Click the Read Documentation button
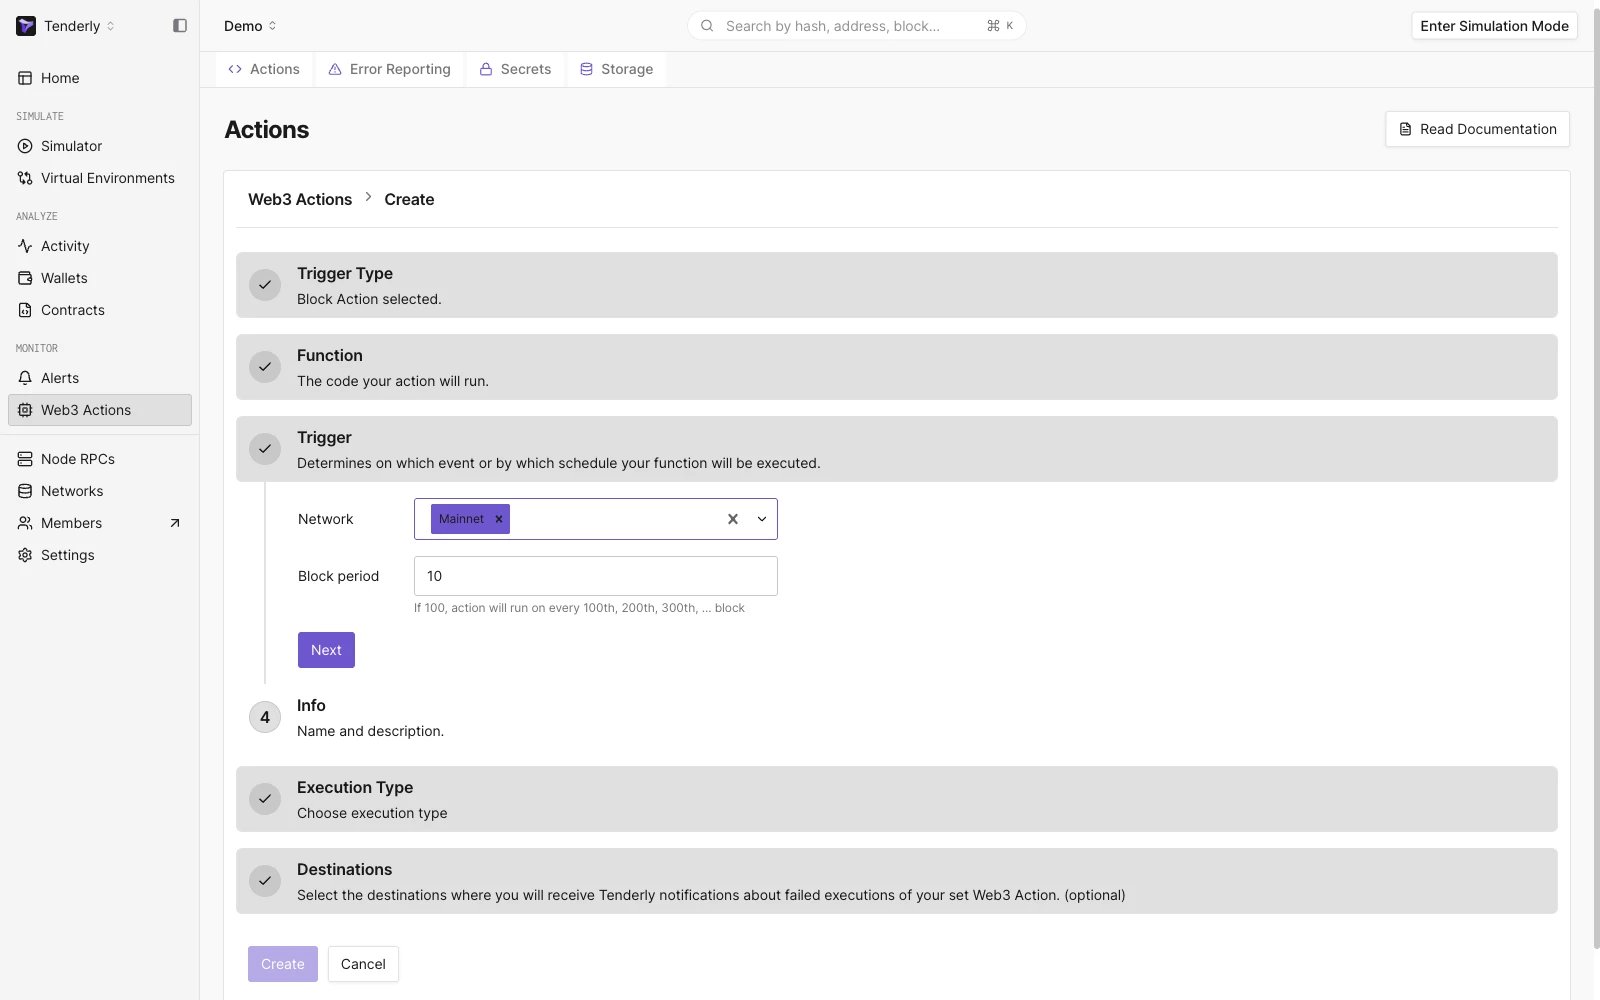 [1477, 129]
